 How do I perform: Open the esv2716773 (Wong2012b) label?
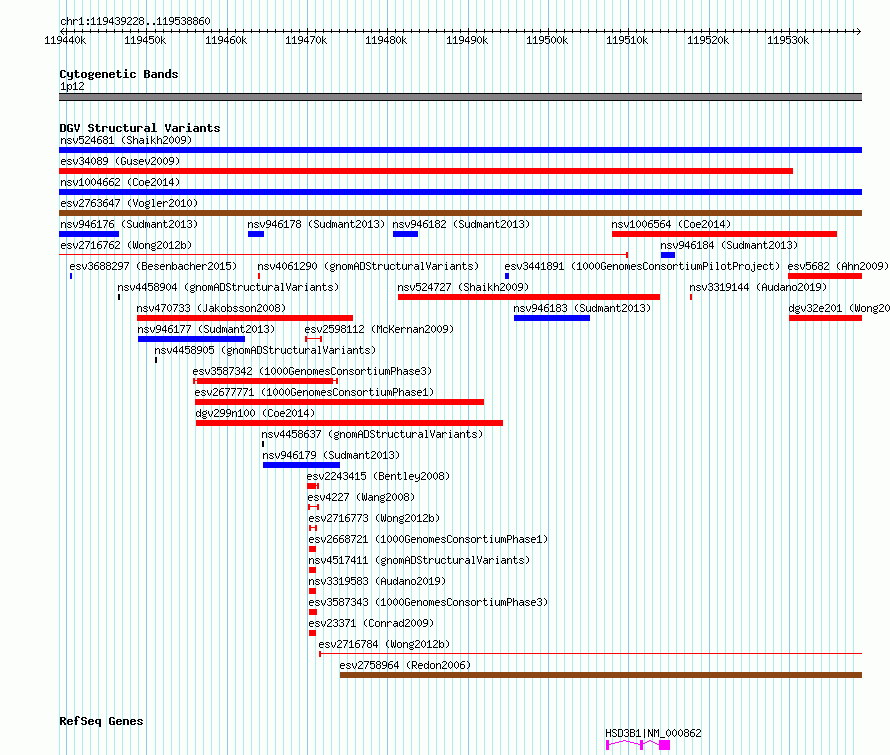[x=374, y=518]
